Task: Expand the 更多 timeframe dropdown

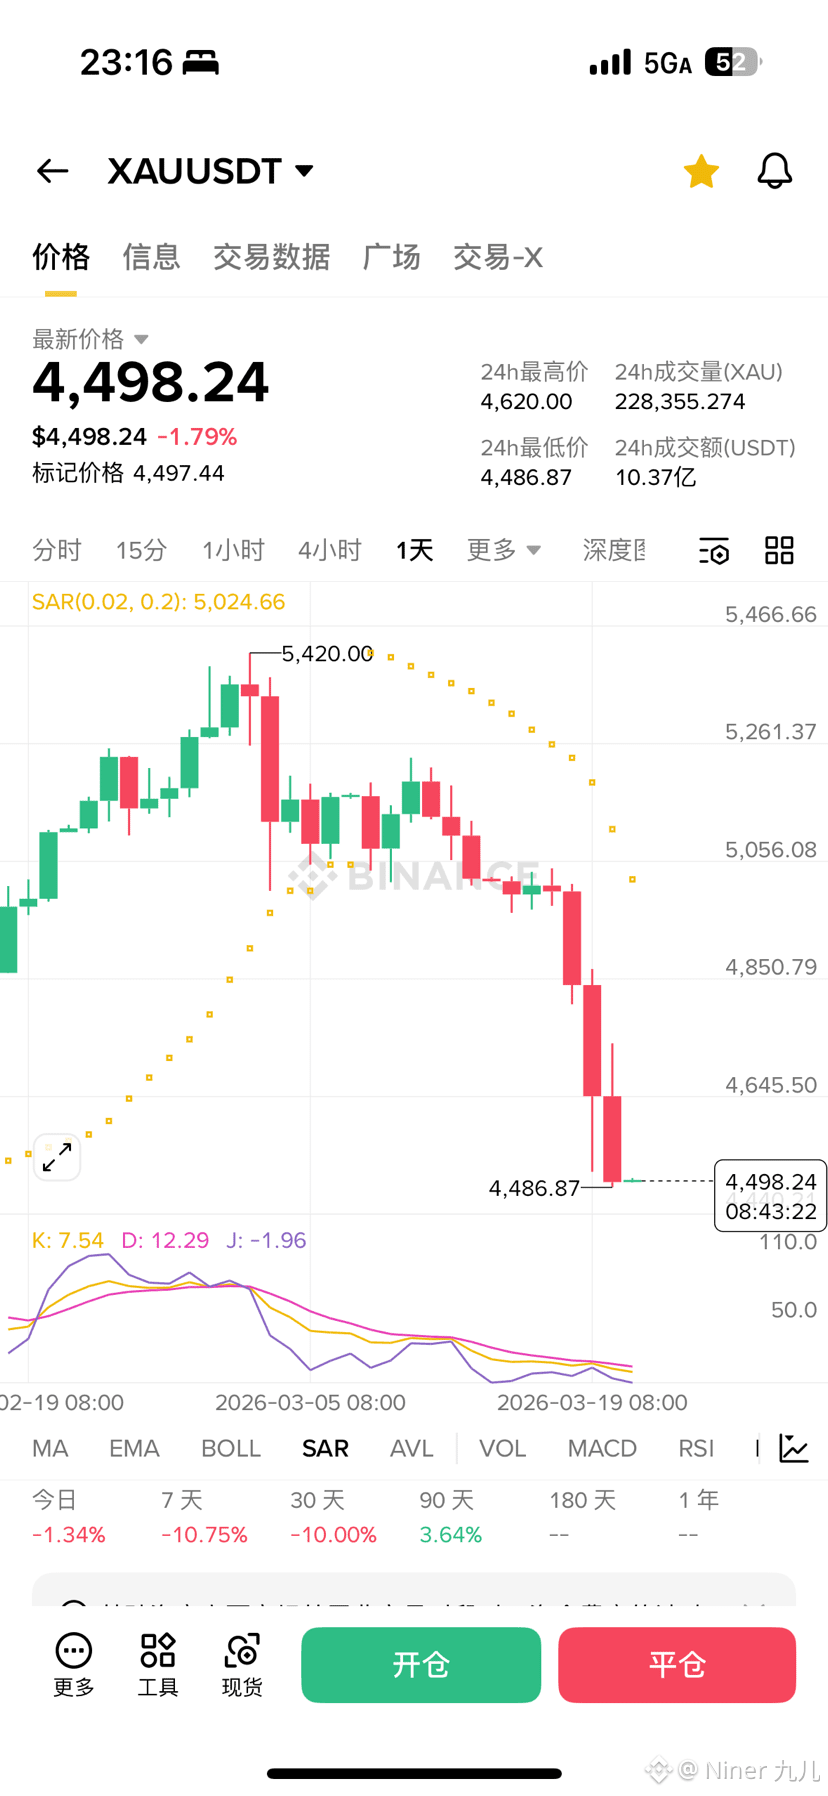Action: coord(504,550)
